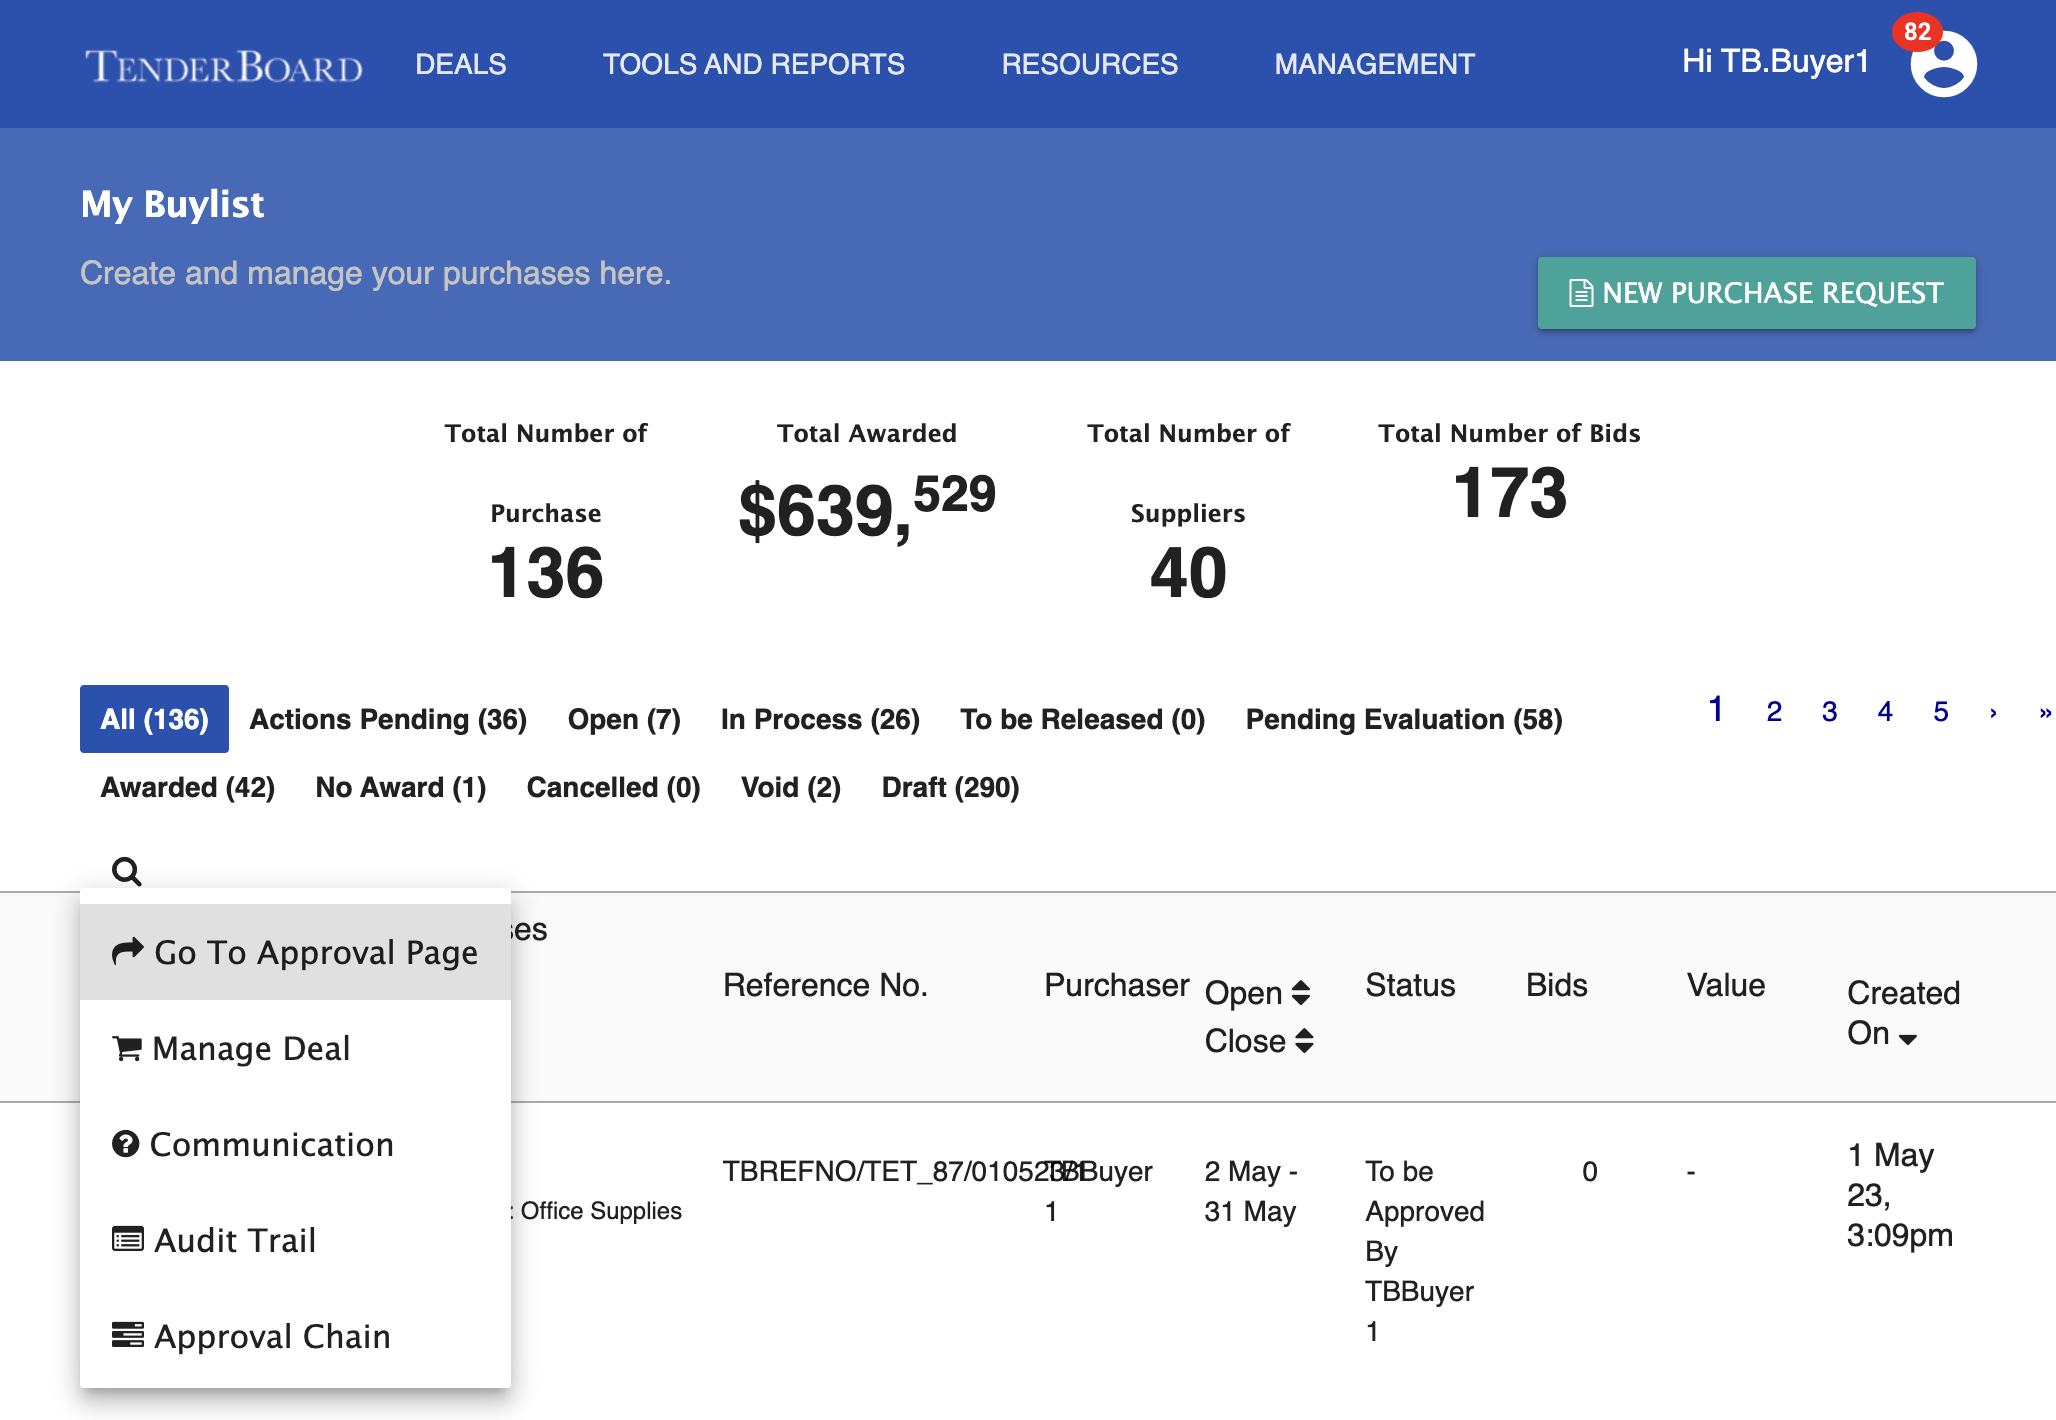
Task: Choose Manage Deal from the menu
Action: click(295, 1048)
